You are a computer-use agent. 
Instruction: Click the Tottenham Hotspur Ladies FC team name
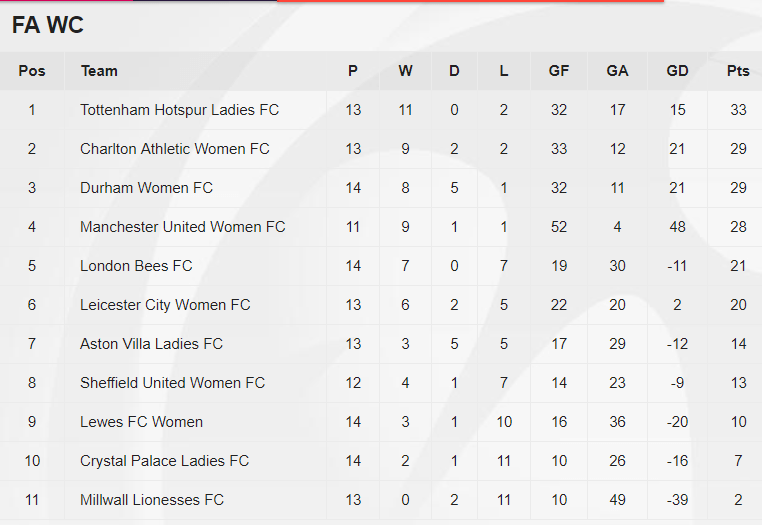[179, 110]
